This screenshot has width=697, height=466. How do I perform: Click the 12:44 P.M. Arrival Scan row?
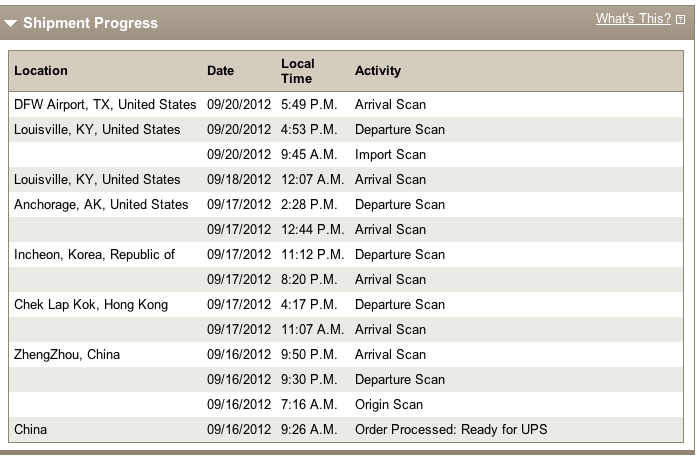pyautogui.click(x=346, y=229)
